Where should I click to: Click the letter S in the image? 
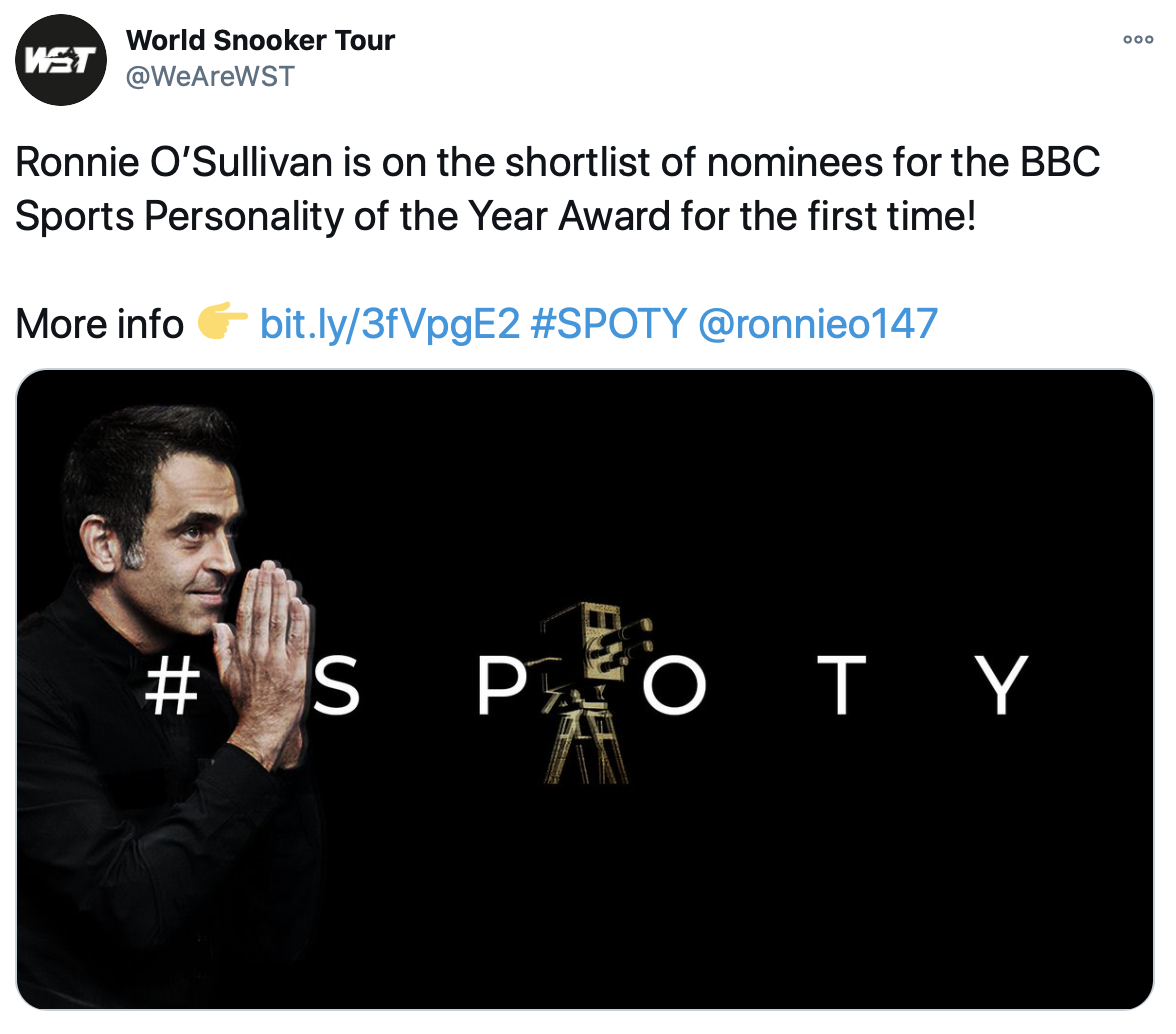click(336, 686)
